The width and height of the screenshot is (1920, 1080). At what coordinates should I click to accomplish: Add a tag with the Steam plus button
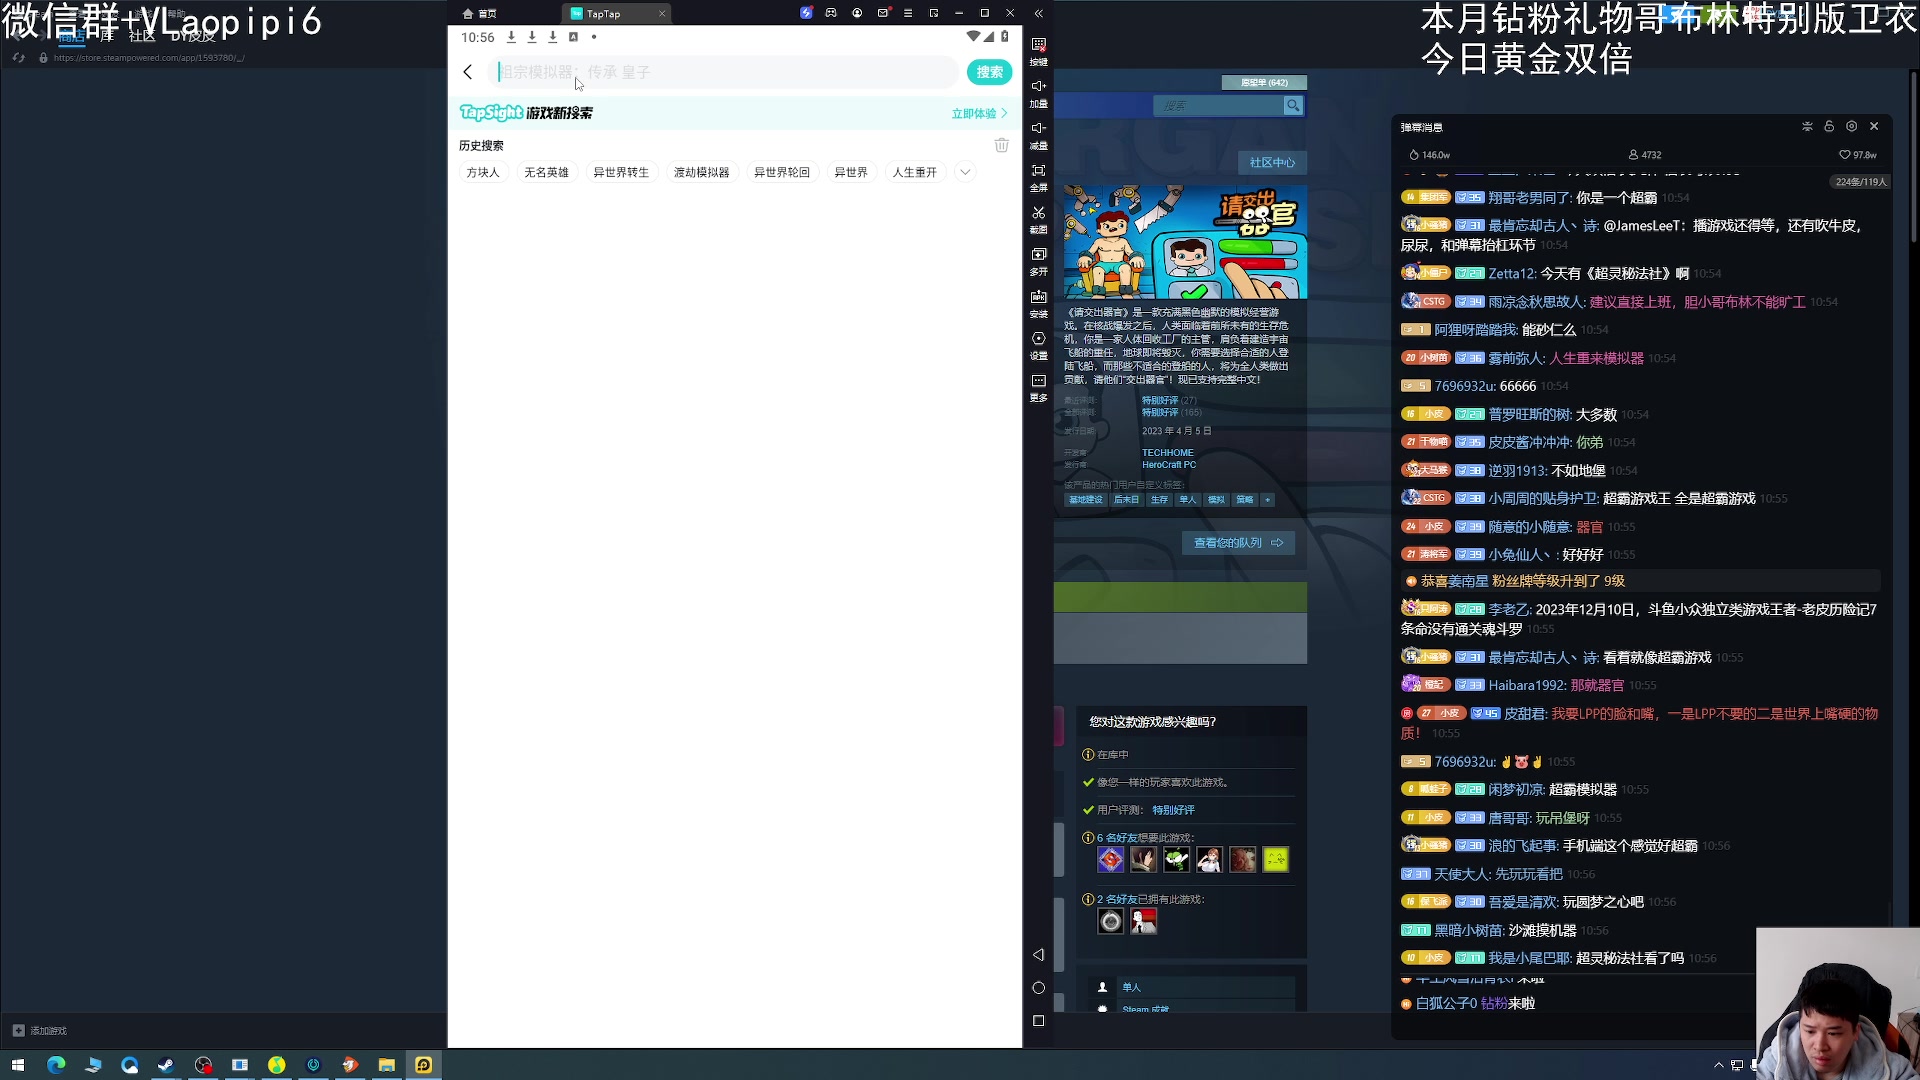[1267, 500]
